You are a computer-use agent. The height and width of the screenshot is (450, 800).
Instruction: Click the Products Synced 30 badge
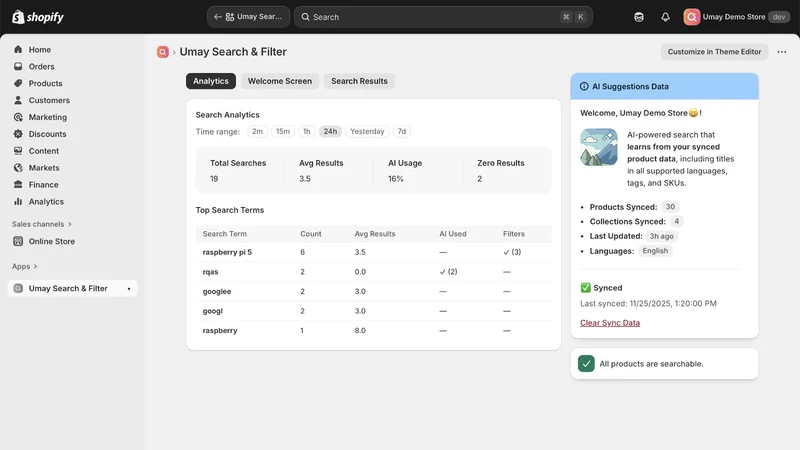[x=670, y=207]
